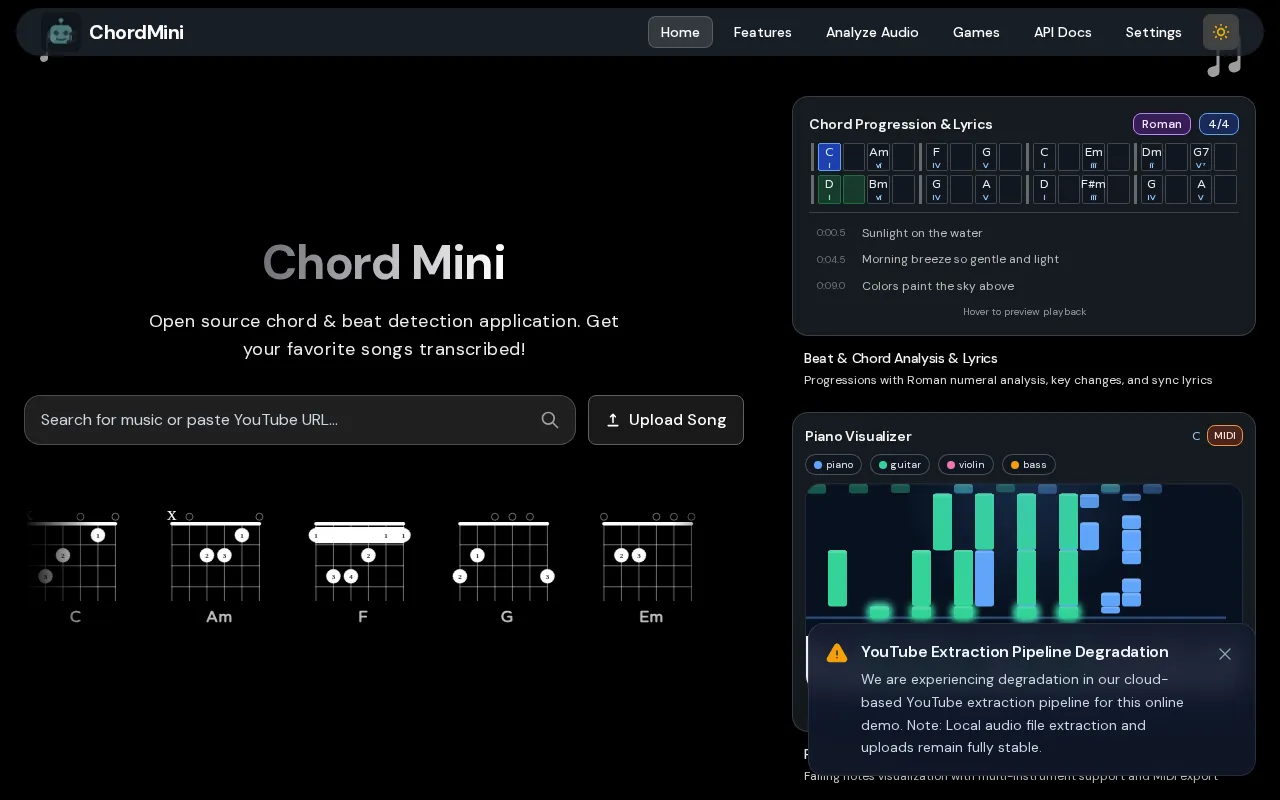Click the F#m chord cell
The width and height of the screenshot is (1280, 800).
pyautogui.click(x=1093, y=190)
